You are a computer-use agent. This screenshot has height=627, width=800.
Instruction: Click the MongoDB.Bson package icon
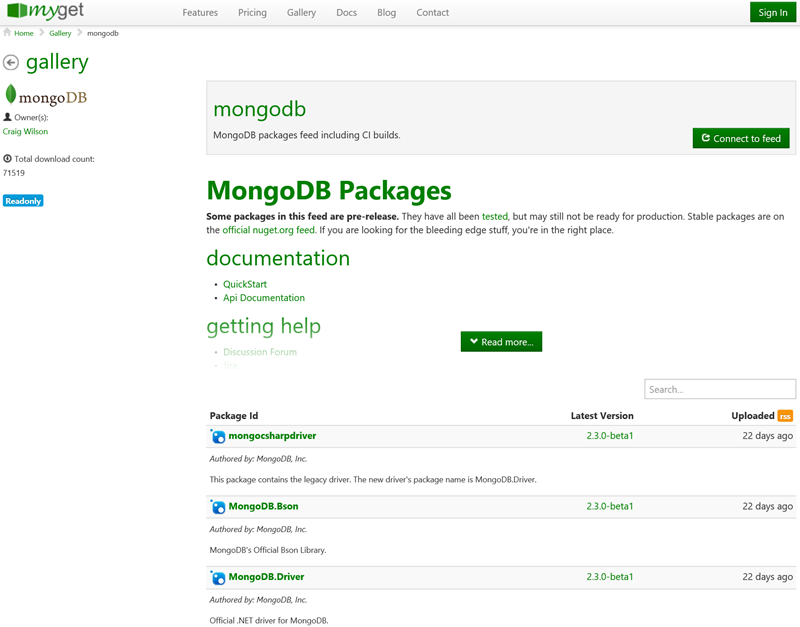click(x=218, y=507)
